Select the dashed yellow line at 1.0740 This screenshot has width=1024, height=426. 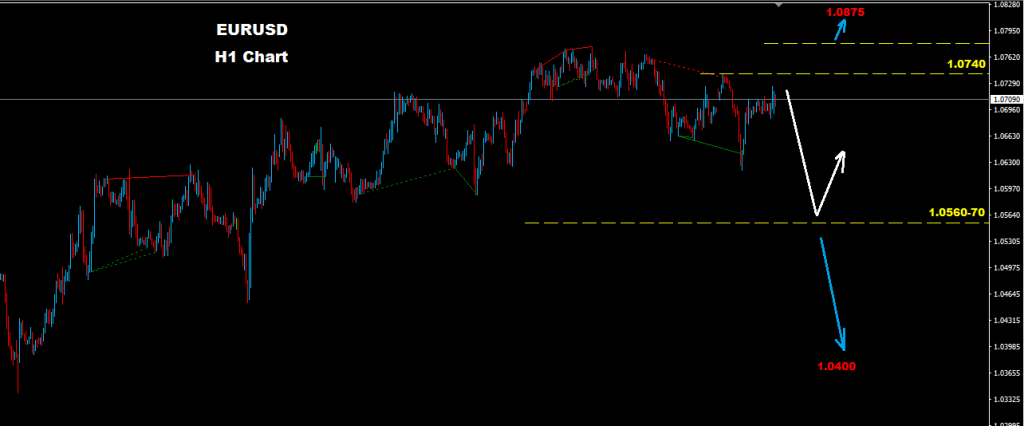point(842,74)
